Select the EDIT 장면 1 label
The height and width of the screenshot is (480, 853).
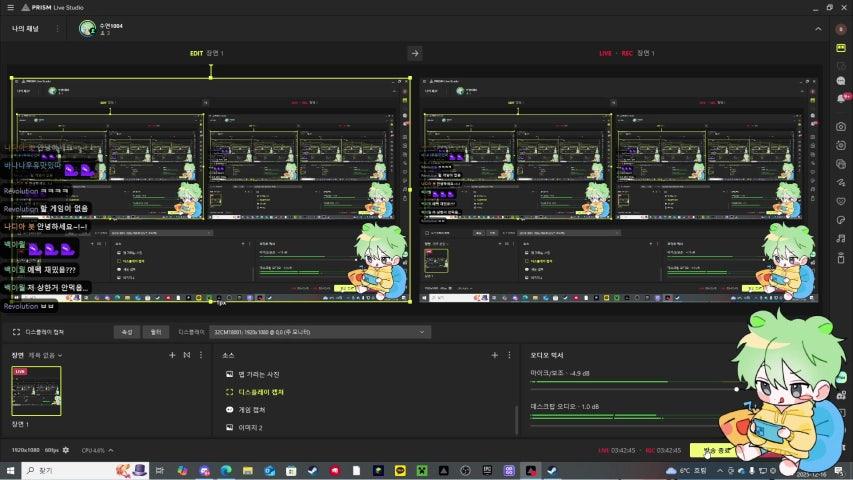pos(207,53)
